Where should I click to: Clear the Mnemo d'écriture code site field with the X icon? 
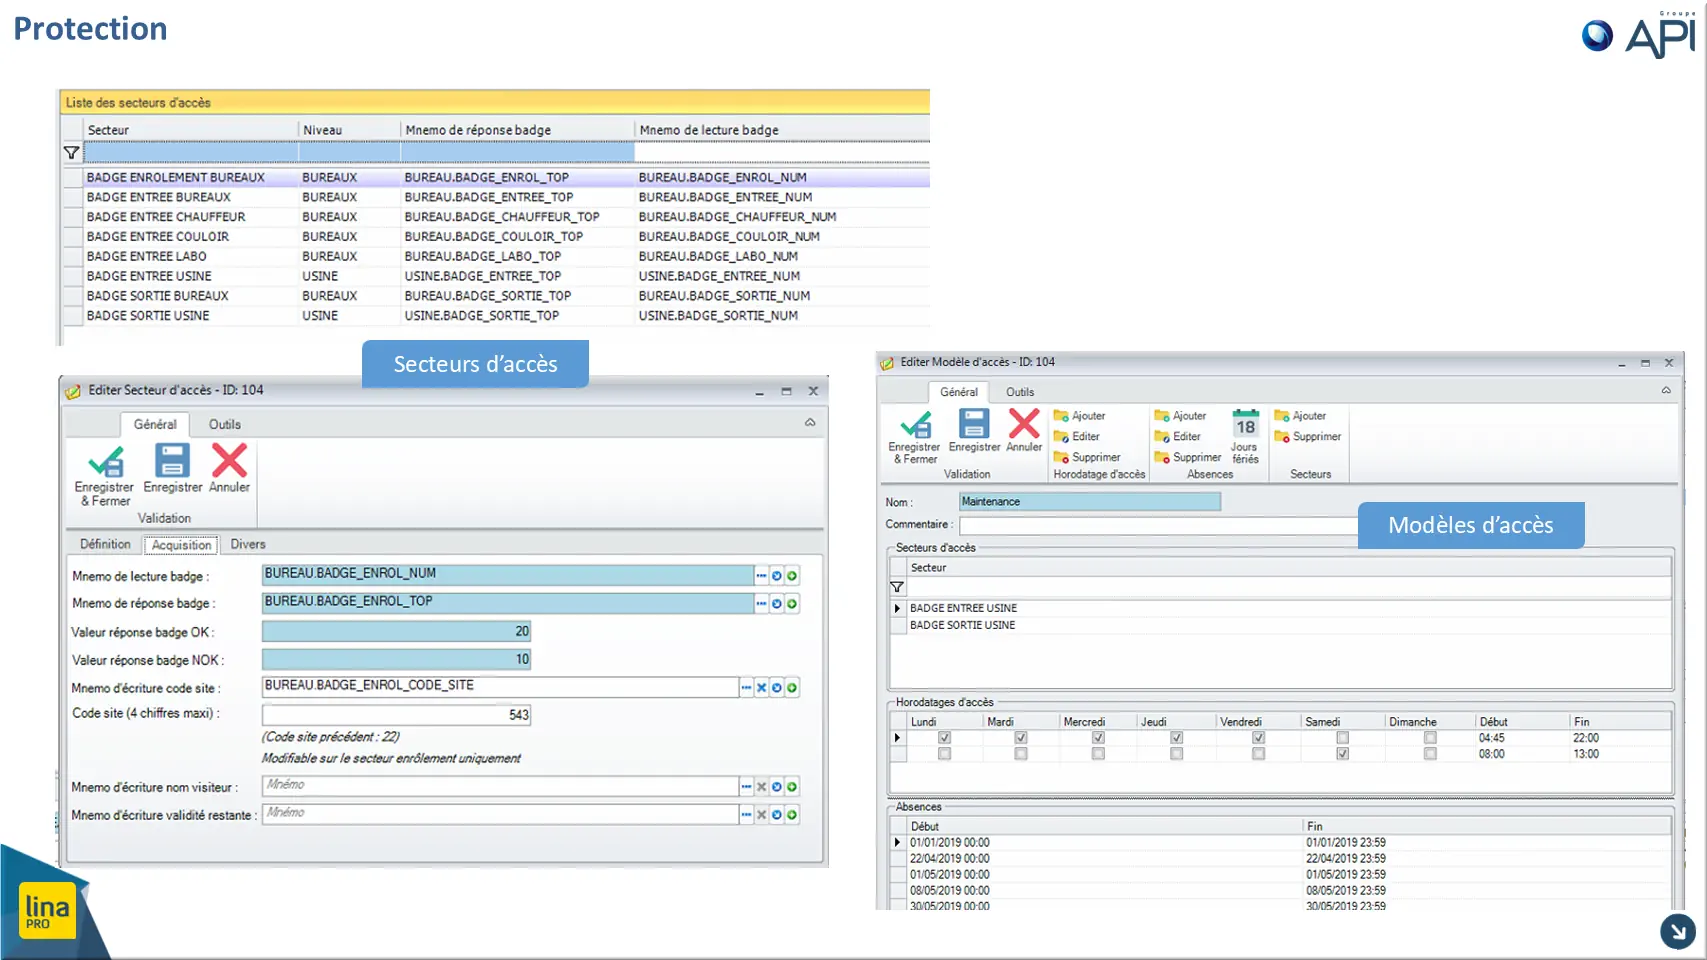click(761, 688)
